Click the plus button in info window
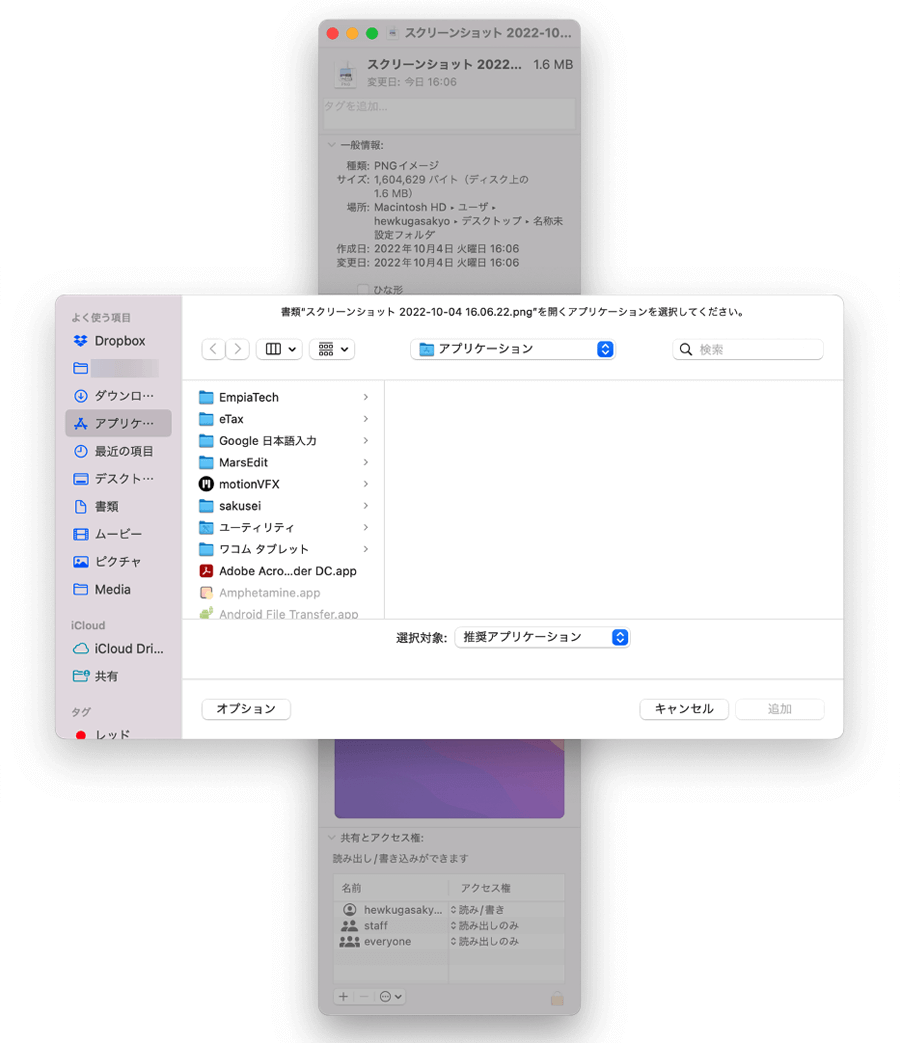This screenshot has width=900, height=1043. click(343, 996)
